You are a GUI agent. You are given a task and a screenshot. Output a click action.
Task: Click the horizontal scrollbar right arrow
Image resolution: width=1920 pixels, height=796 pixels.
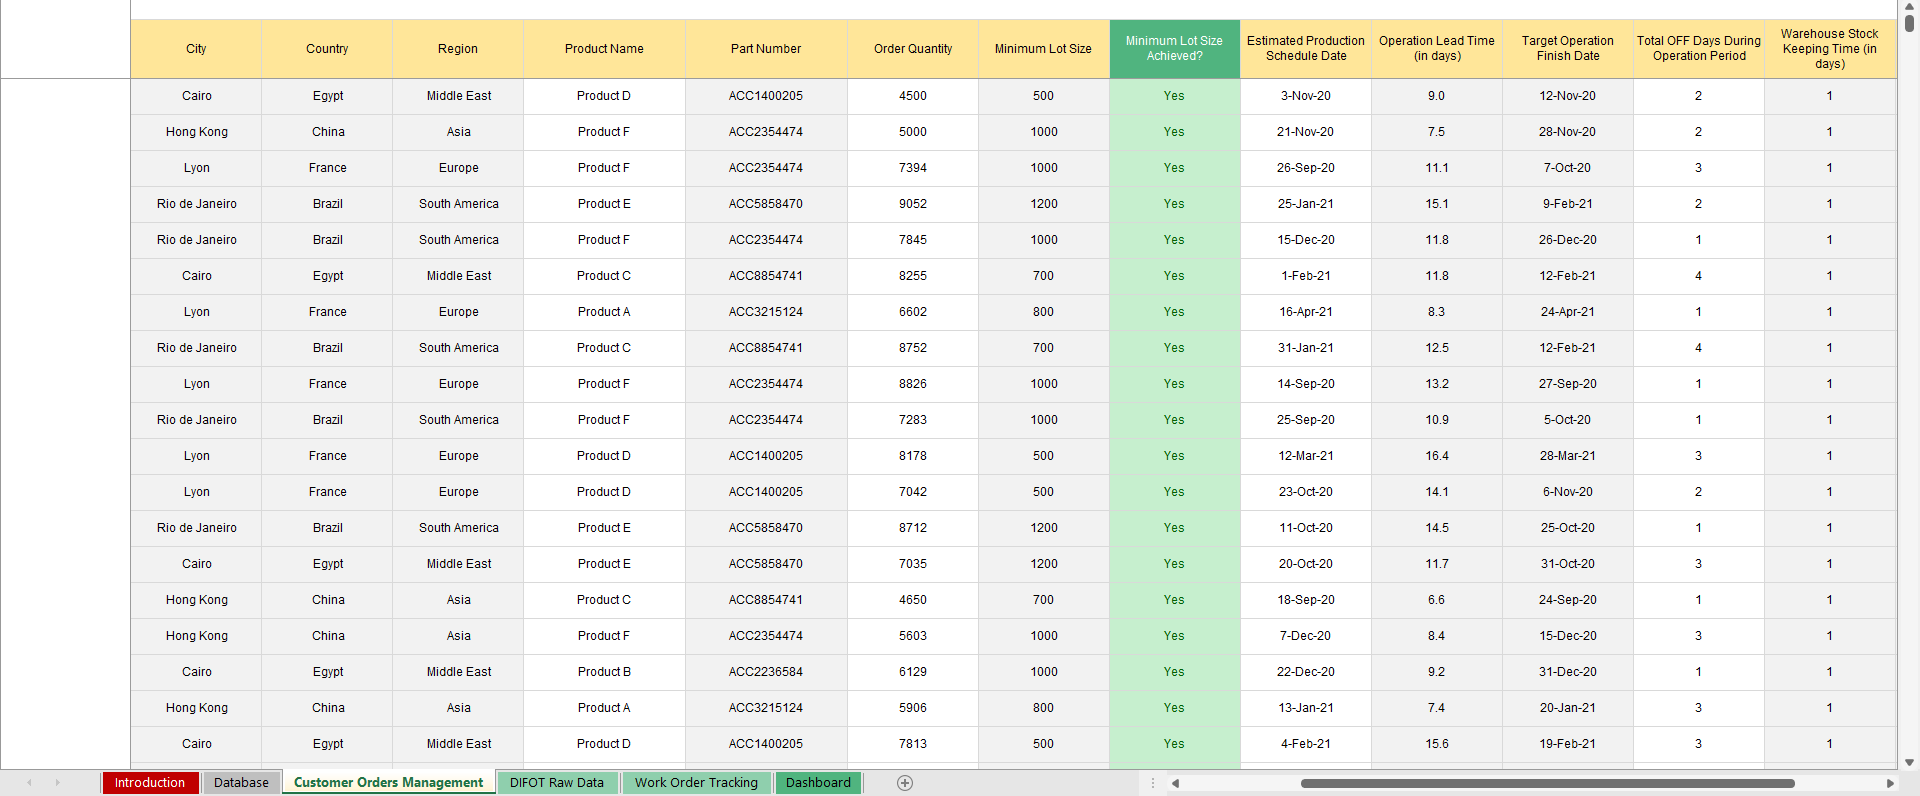pyautogui.click(x=1890, y=783)
